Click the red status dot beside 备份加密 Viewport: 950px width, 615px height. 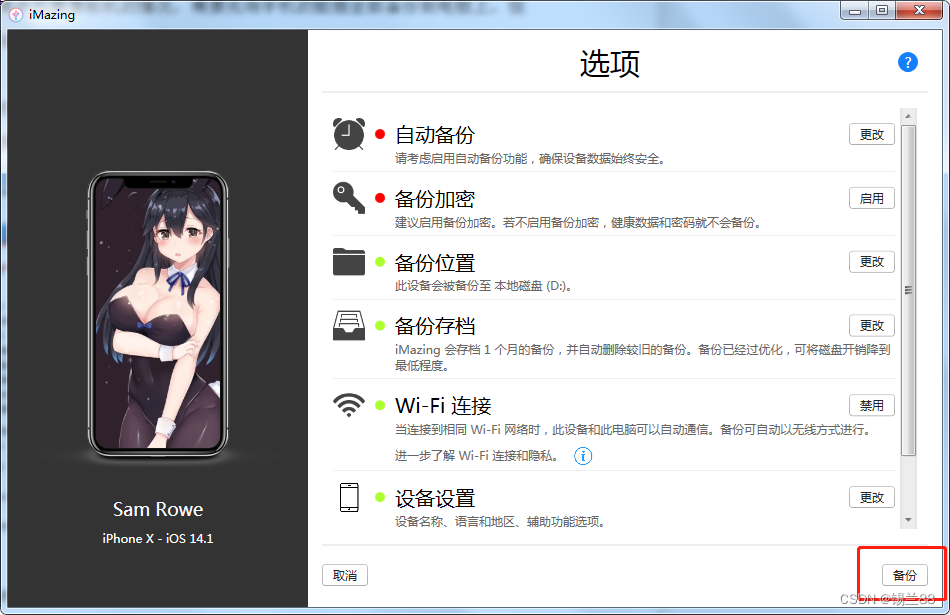coord(380,198)
